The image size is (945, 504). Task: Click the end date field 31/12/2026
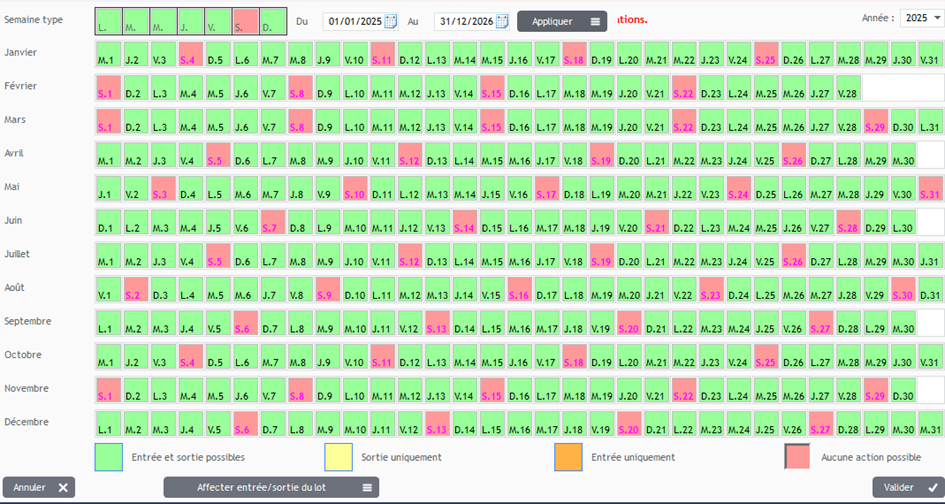click(463, 21)
